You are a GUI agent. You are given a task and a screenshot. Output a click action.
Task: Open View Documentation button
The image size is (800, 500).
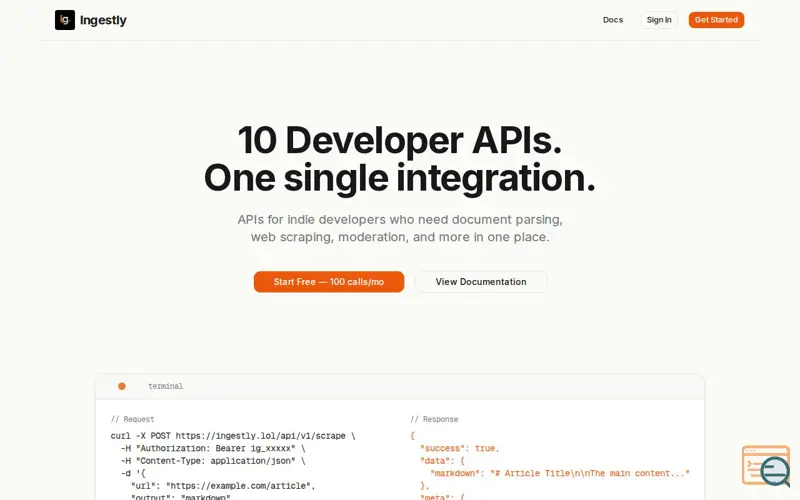[x=481, y=282]
